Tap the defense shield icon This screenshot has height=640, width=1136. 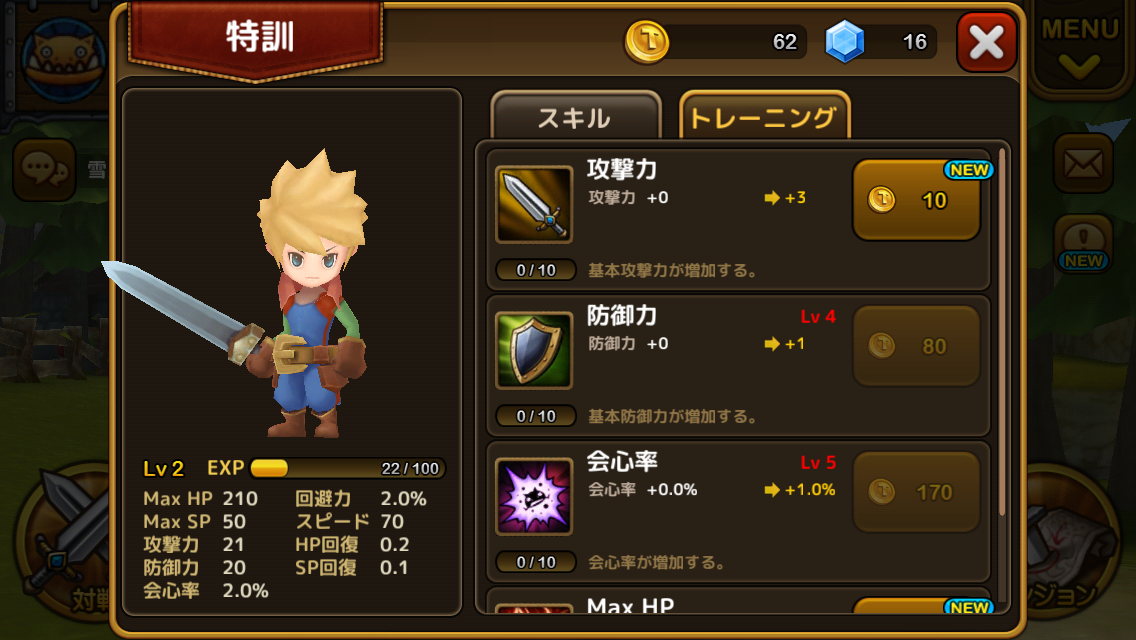[534, 350]
